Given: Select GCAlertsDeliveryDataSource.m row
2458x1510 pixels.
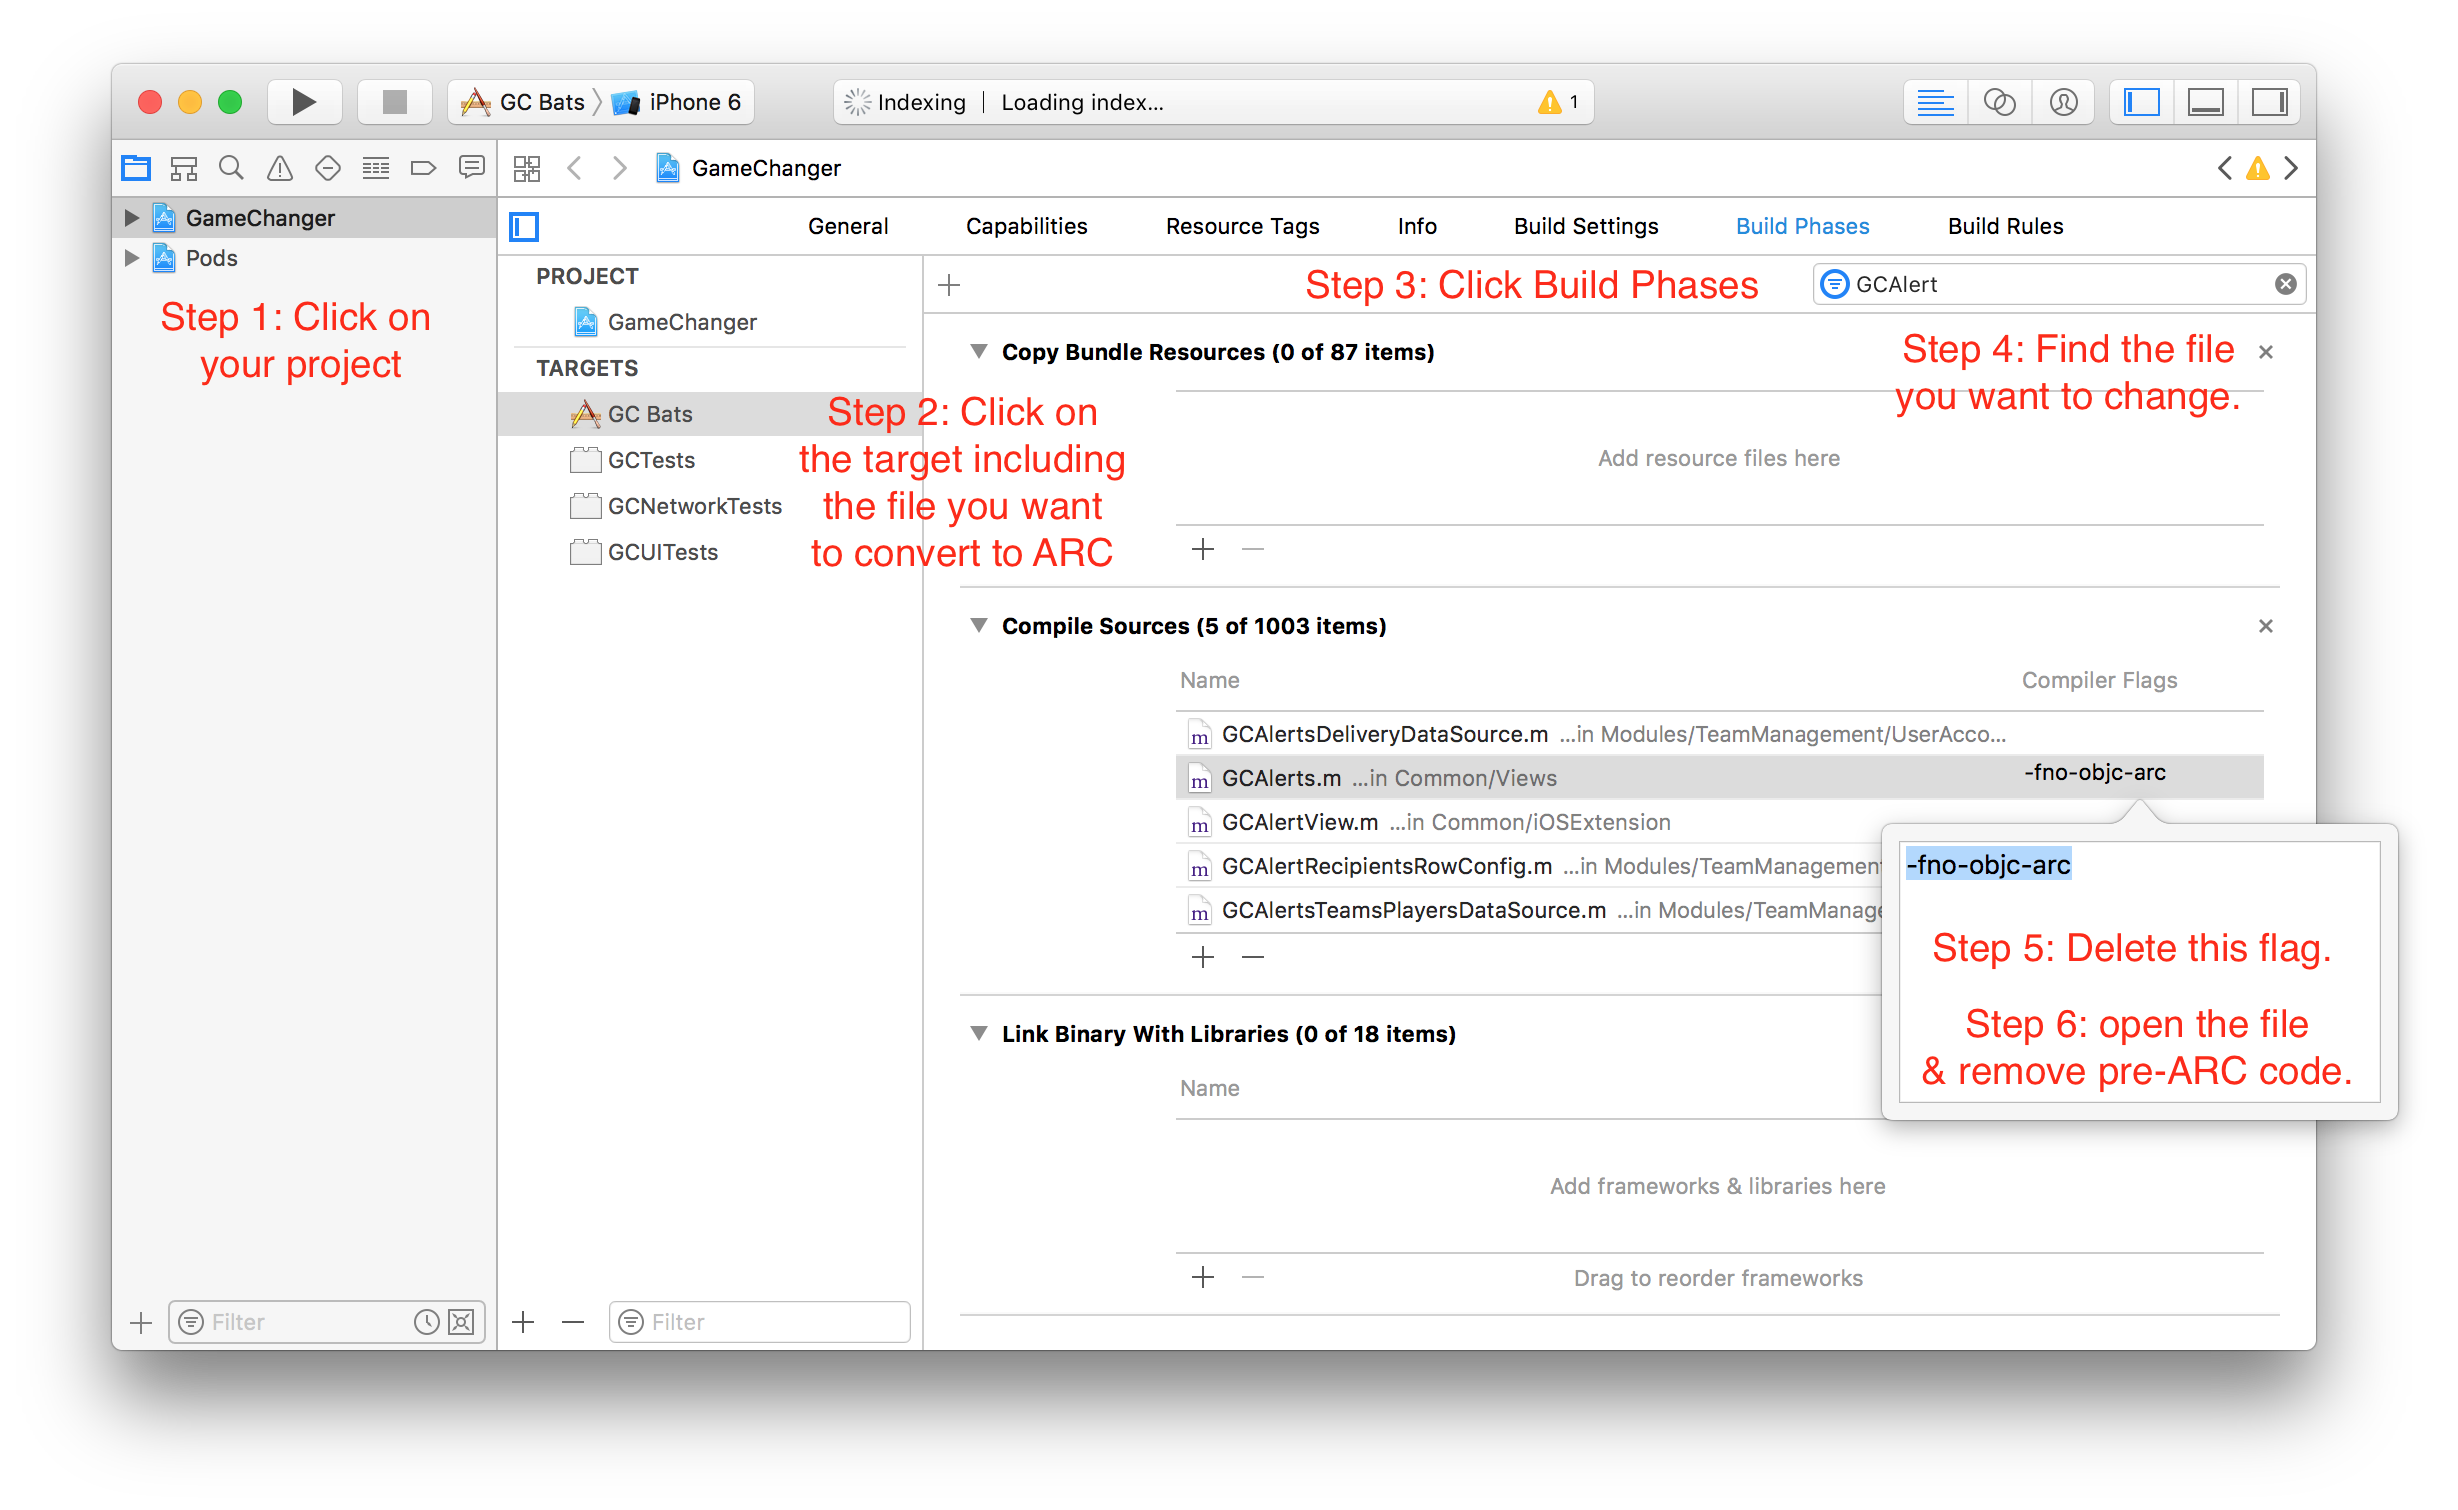Looking at the screenshot, I should (1719, 734).
